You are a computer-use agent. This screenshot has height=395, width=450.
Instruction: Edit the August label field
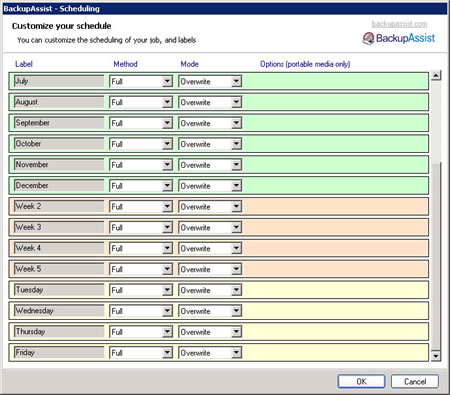pyautogui.click(x=59, y=102)
